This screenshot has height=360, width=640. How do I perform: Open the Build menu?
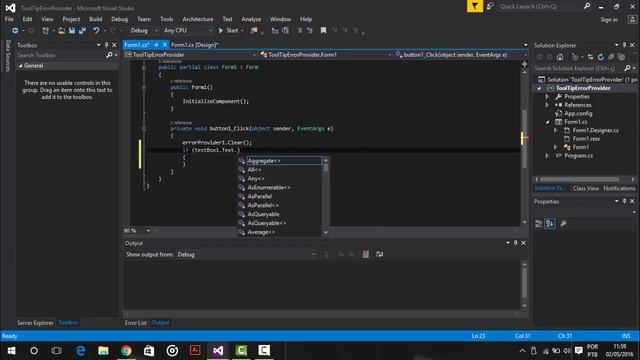point(96,19)
